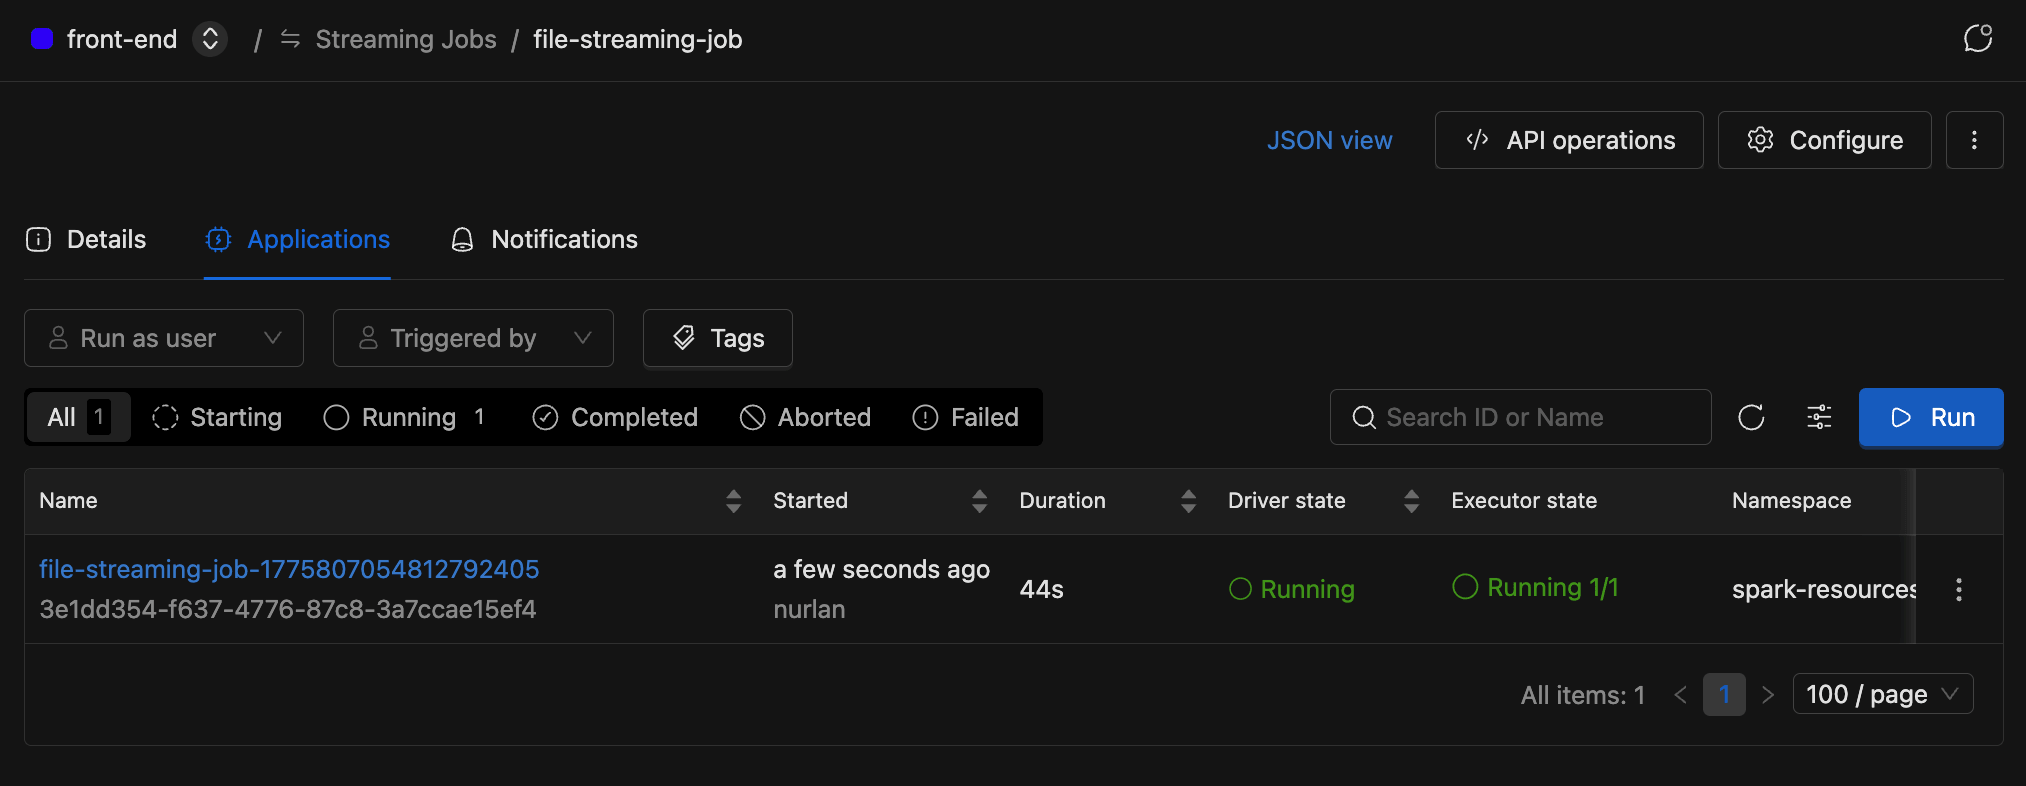
Task: Click the refresh applications list icon
Action: coord(1751,417)
